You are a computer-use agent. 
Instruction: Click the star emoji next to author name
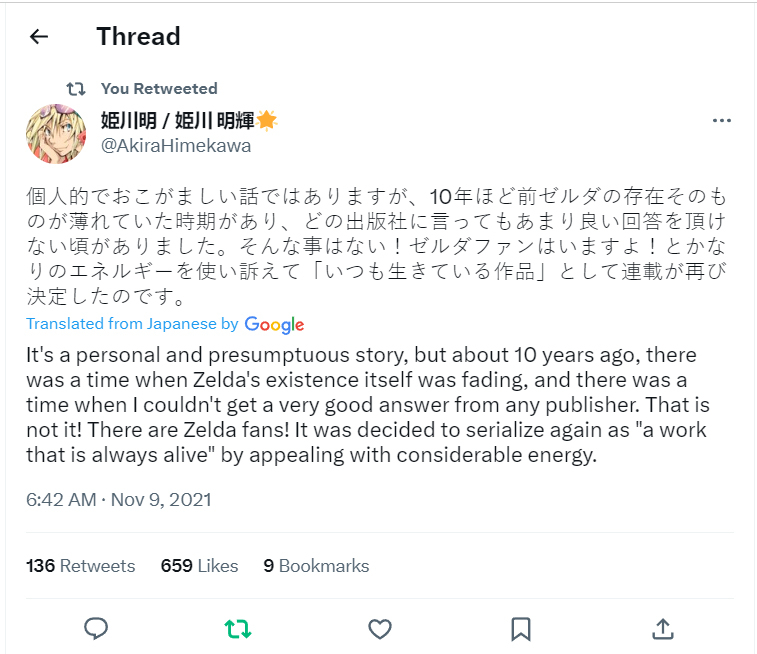tap(267, 121)
